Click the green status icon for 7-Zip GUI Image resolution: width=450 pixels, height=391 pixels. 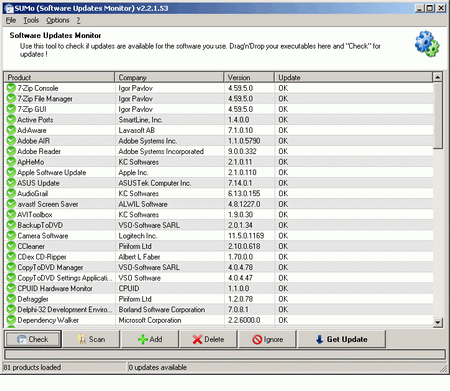click(x=11, y=109)
